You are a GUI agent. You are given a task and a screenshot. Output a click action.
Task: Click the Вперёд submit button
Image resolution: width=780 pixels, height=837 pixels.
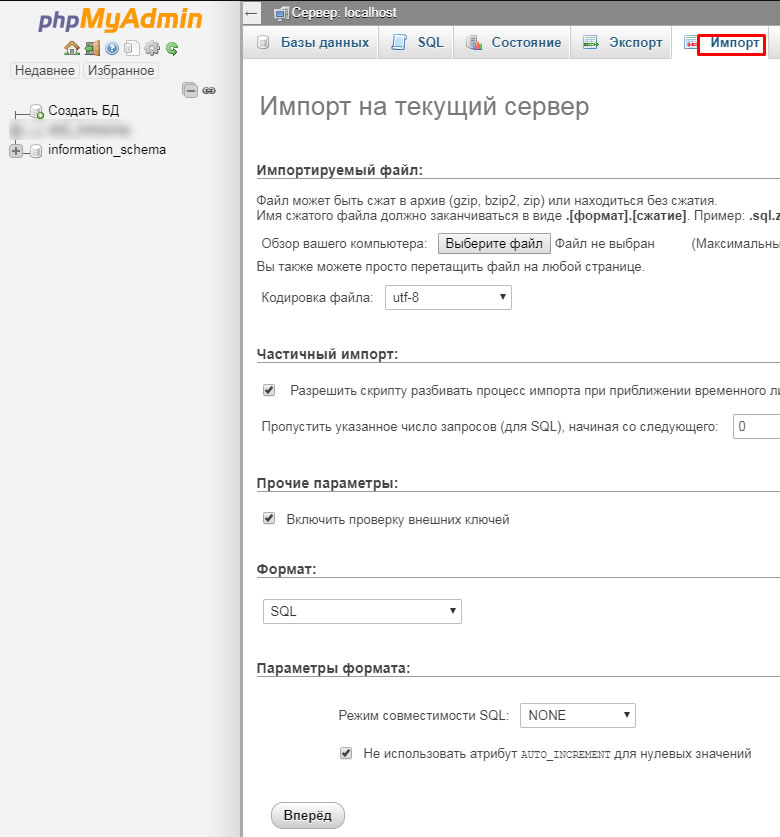pyautogui.click(x=308, y=816)
